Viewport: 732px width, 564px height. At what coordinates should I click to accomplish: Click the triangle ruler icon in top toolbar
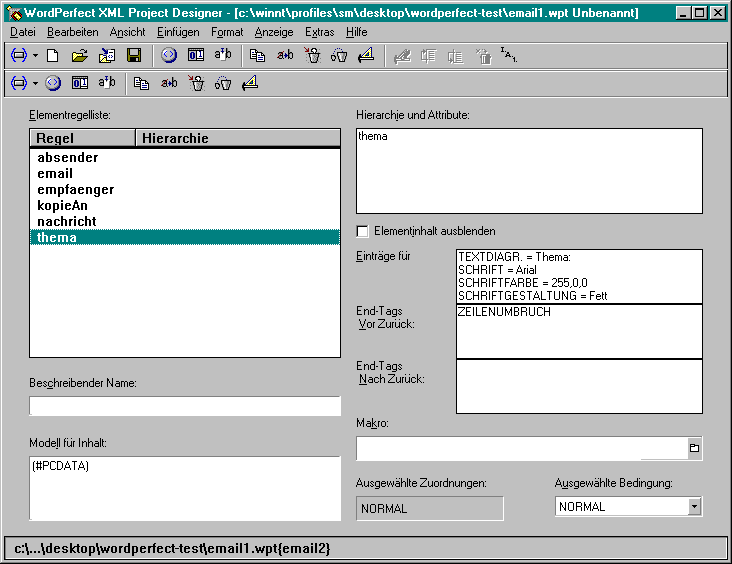pyautogui.click(x=366, y=56)
